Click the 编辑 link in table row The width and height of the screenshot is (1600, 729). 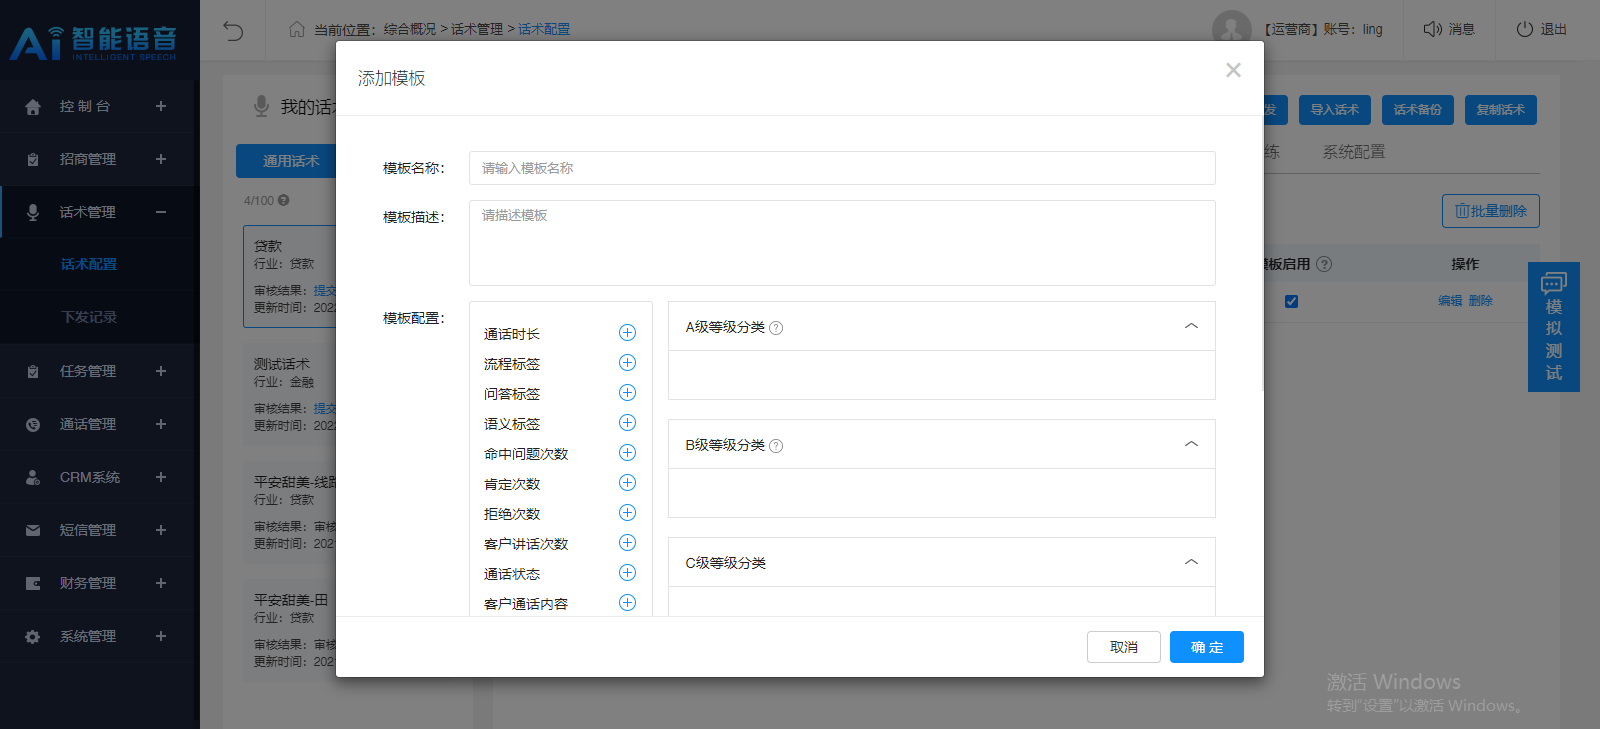[x=1450, y=301]
